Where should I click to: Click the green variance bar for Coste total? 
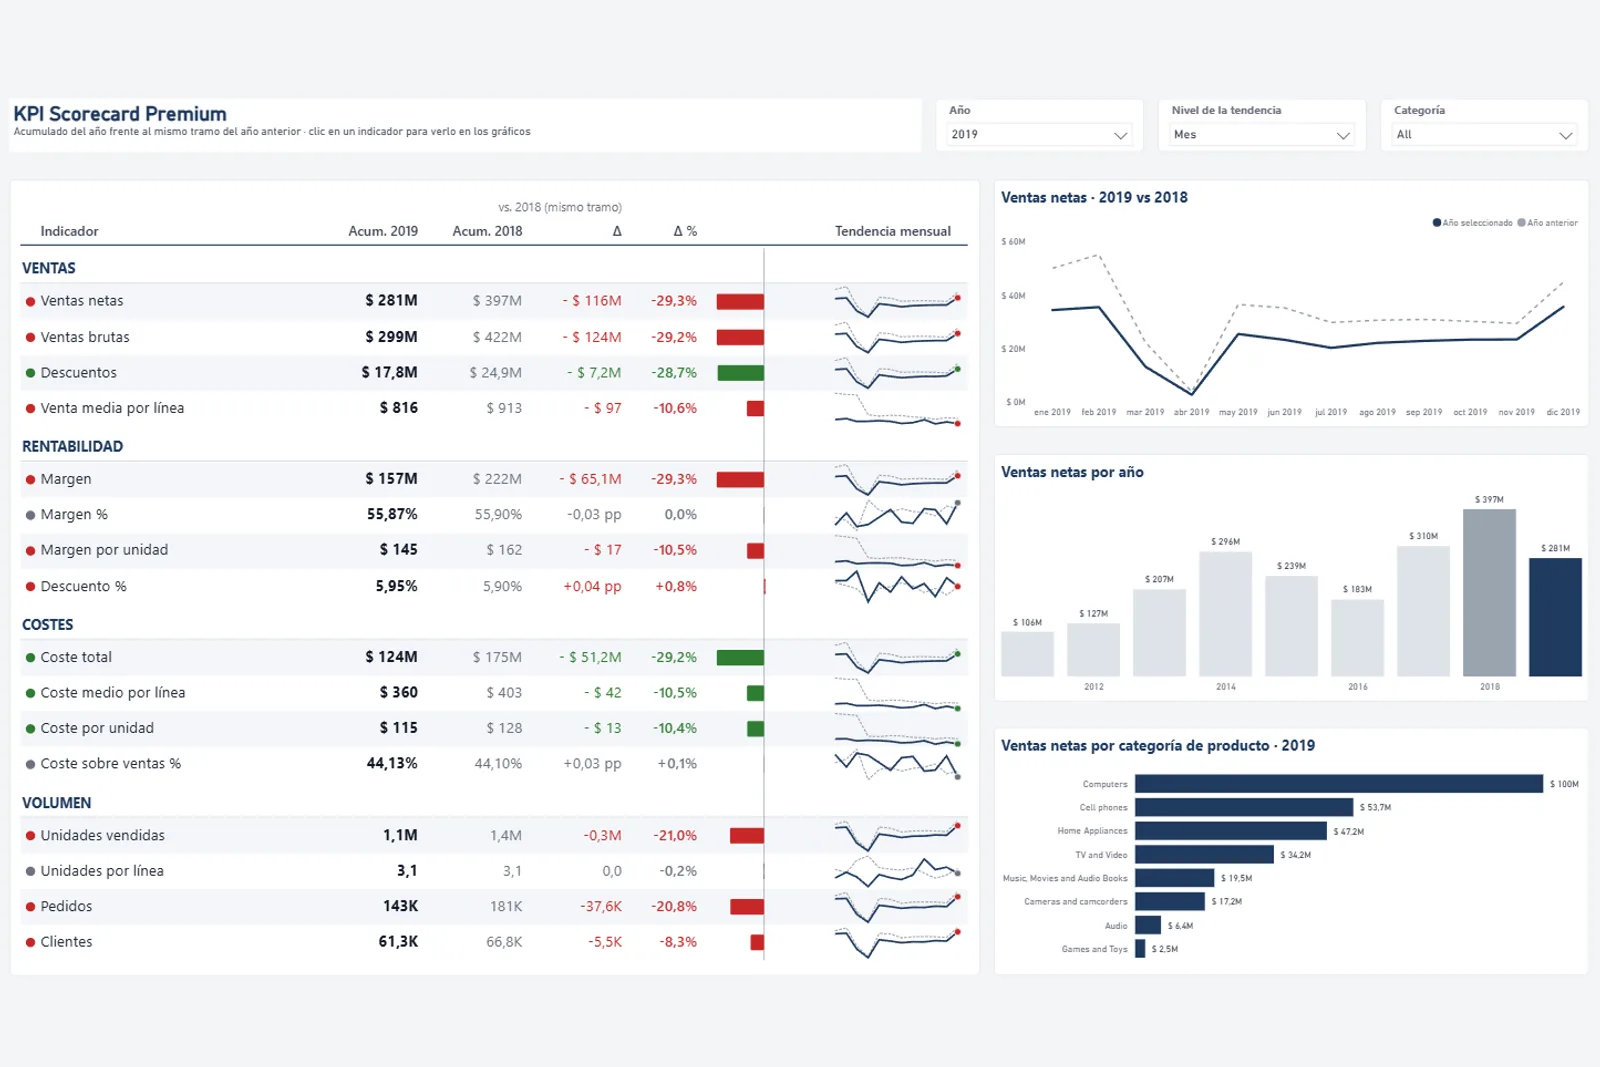(740, 657)
